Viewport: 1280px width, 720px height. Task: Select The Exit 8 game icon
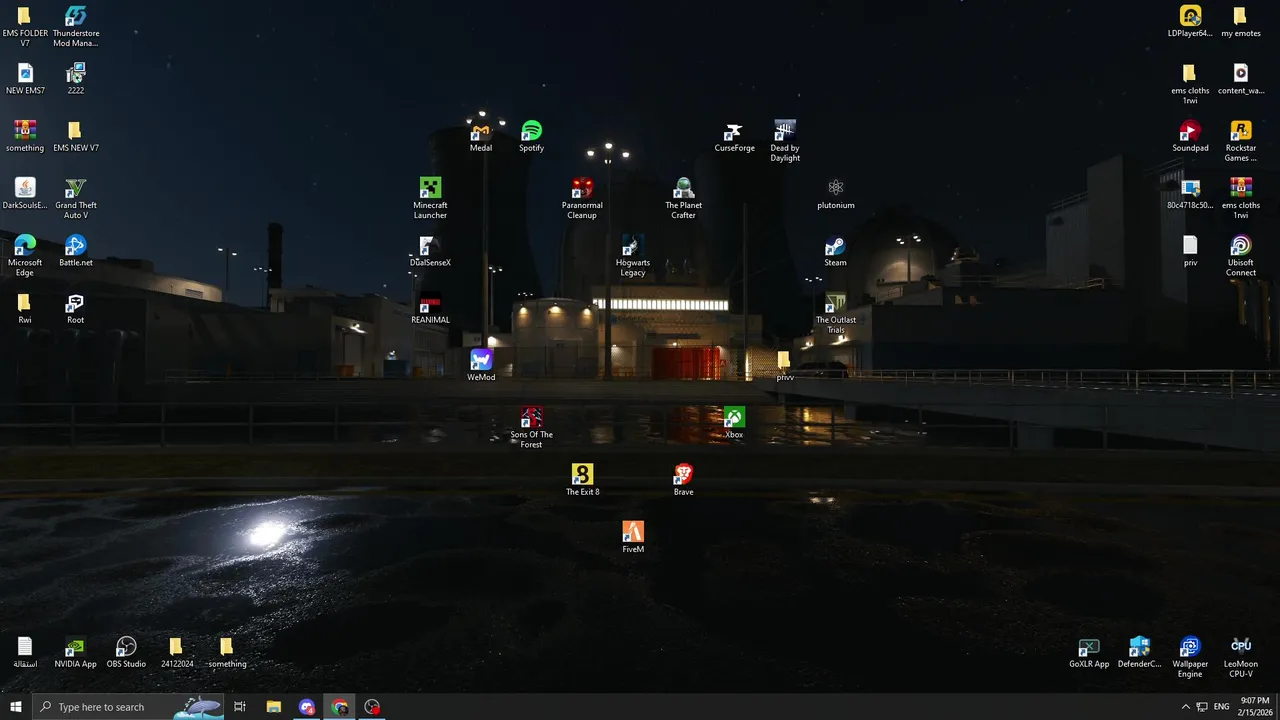click(x=582, y=480)
